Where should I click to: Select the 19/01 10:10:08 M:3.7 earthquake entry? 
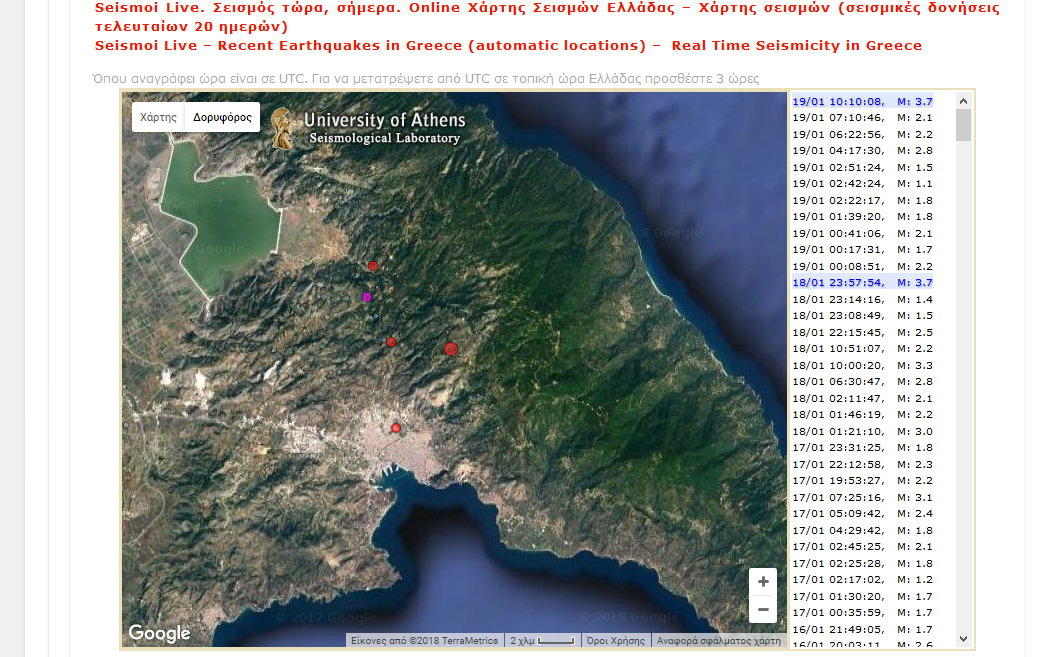[x=863, y=101]
